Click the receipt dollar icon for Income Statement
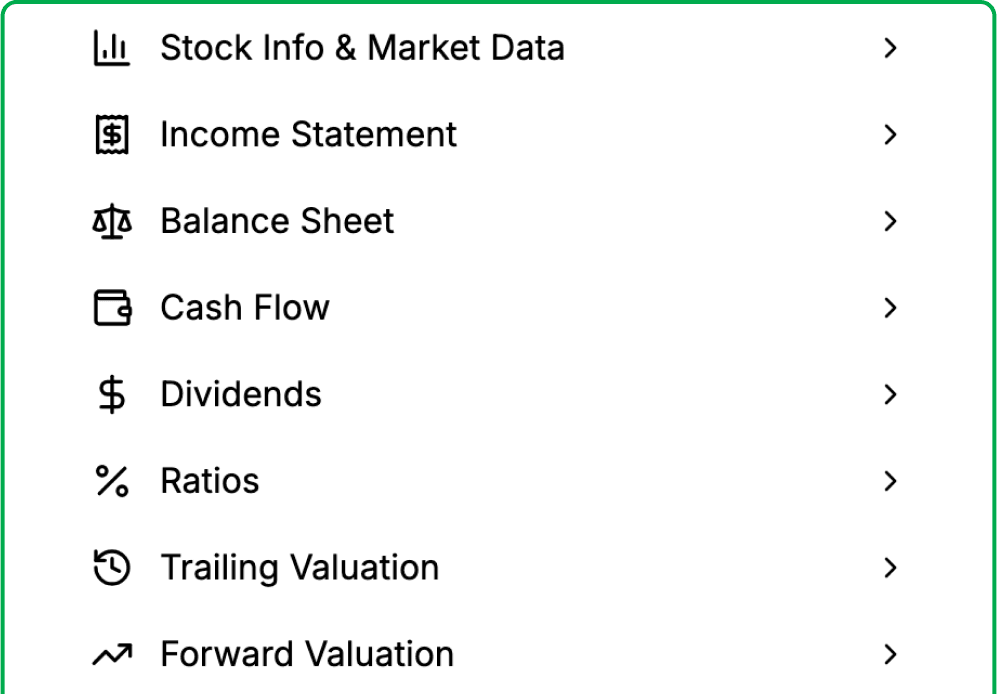 point(112,134)
